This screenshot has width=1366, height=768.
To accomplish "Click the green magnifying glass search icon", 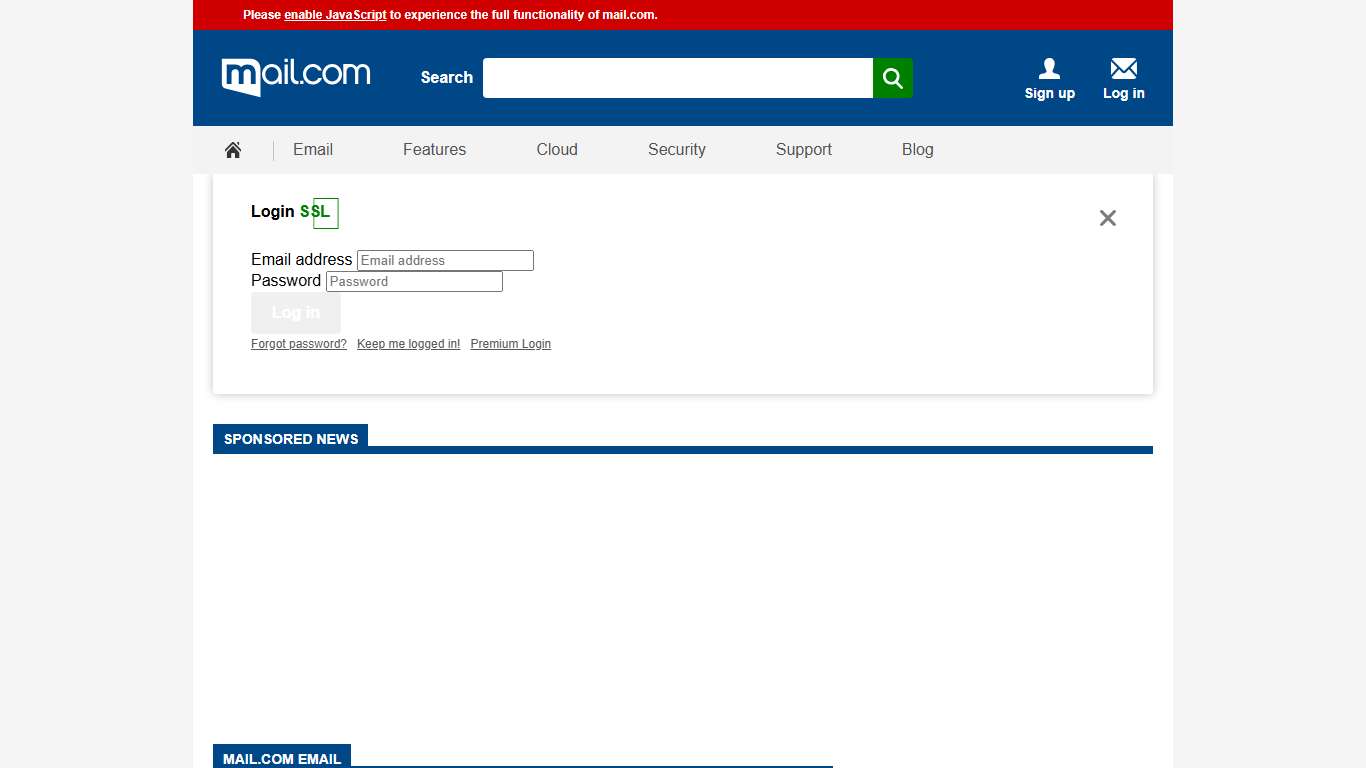I will coord(892,77).
